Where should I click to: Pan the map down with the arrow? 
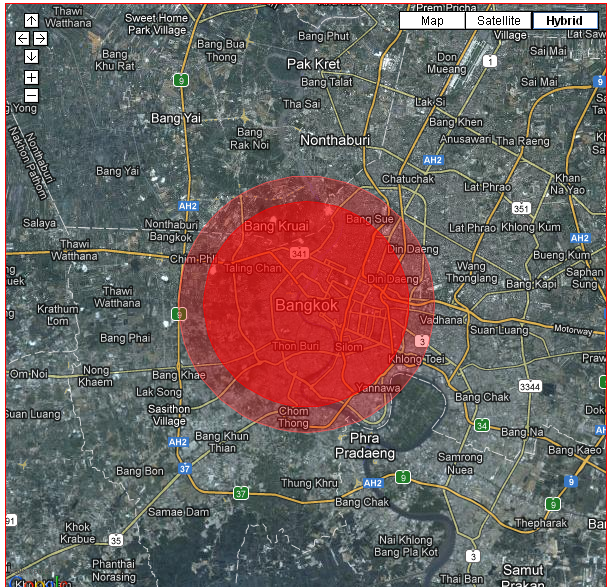click(x=31, y=56)
